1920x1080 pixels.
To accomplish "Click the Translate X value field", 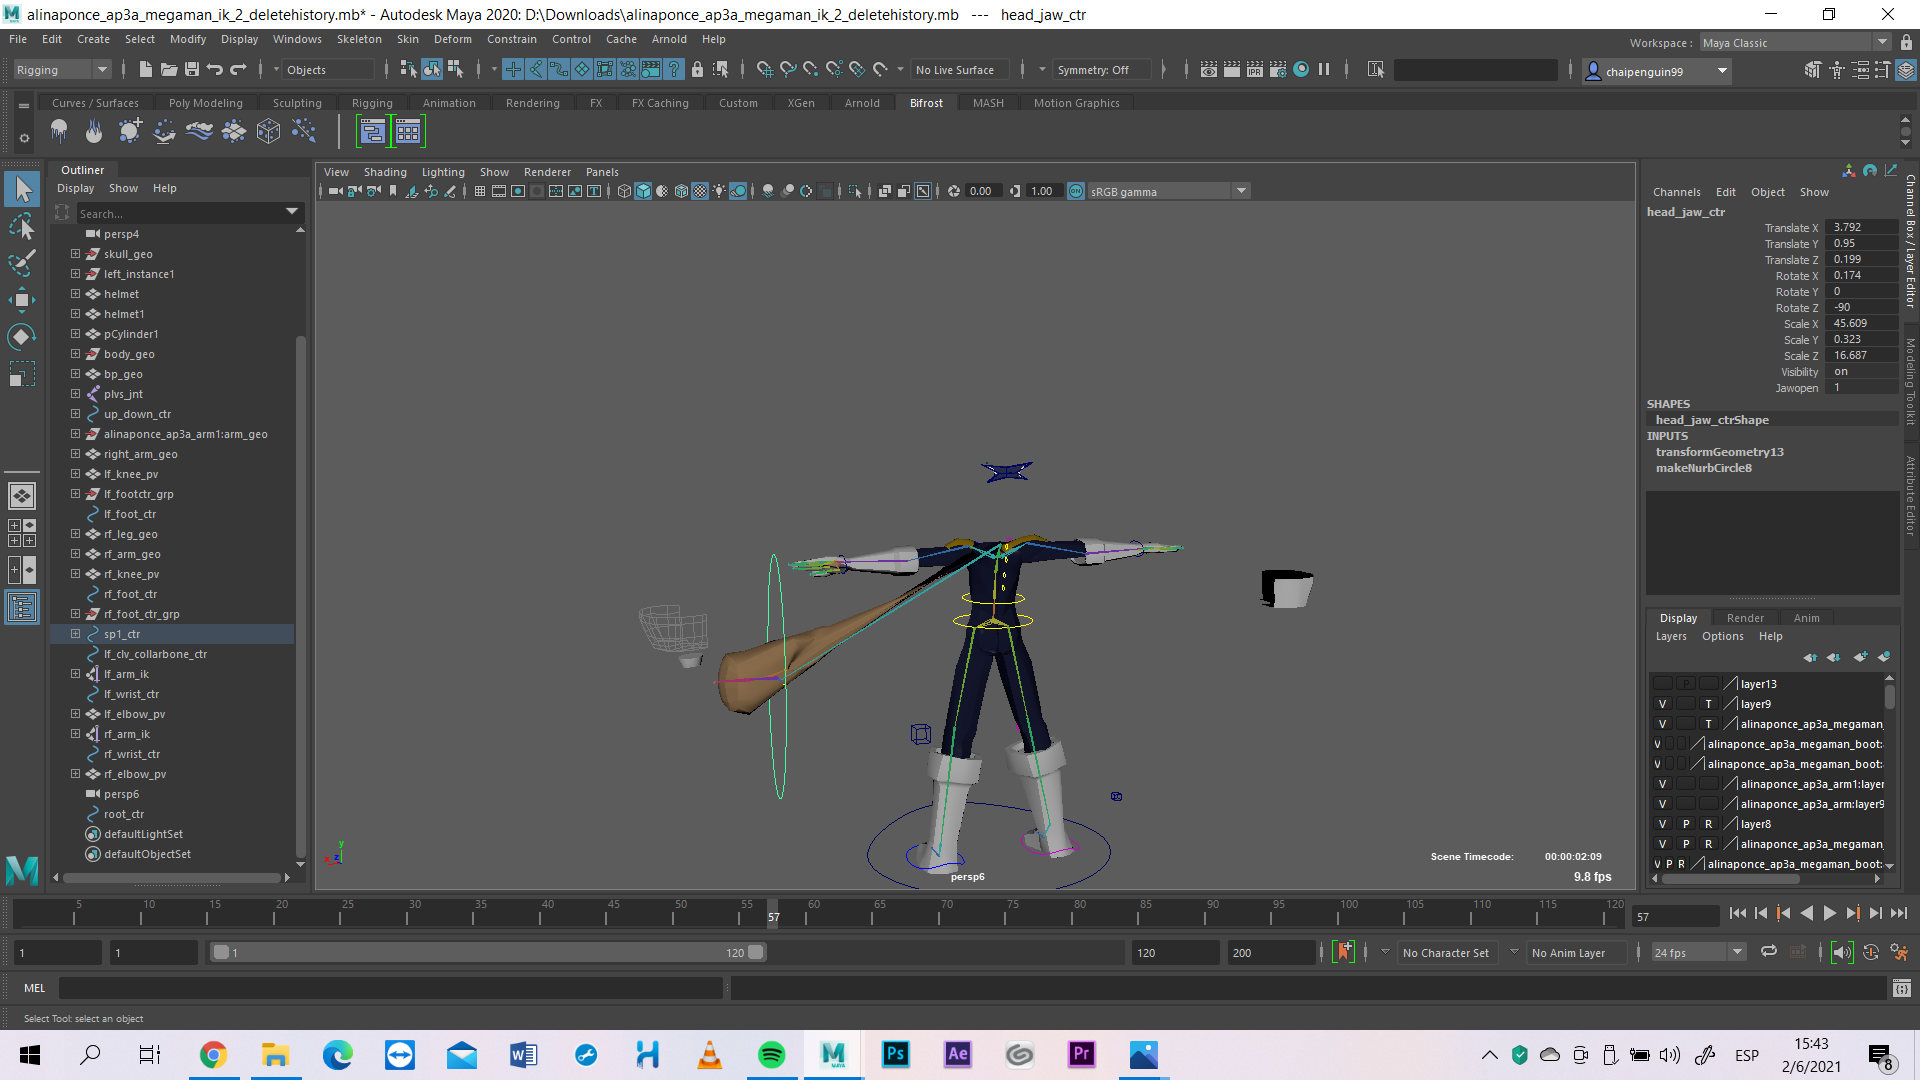I will point(1860,227).
